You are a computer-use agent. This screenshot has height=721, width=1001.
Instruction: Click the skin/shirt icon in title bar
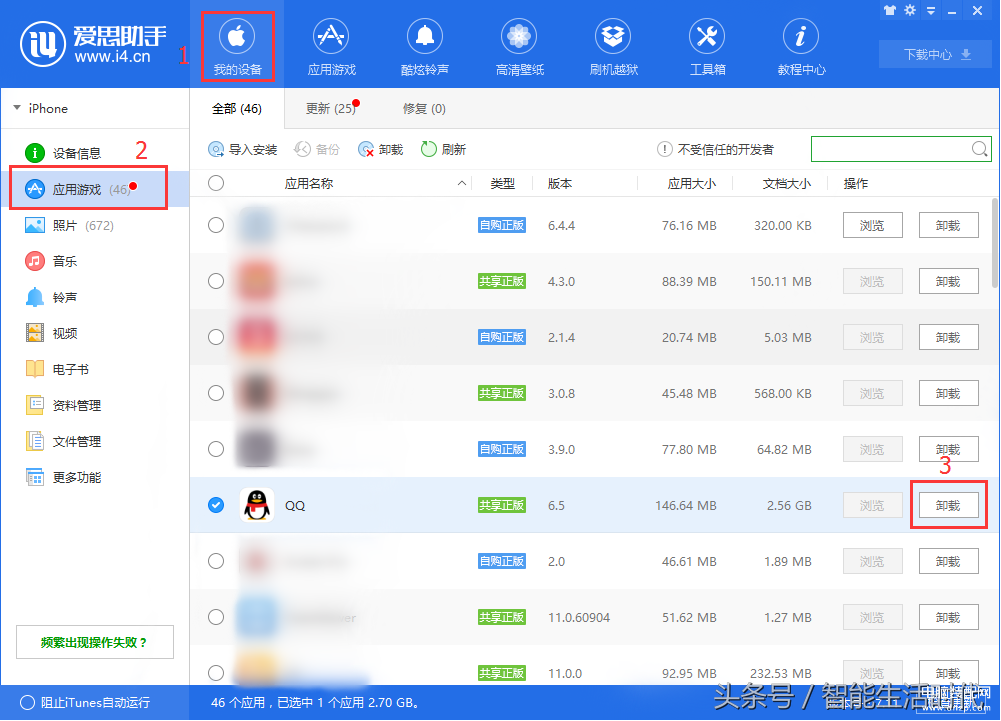coord(890,10)
